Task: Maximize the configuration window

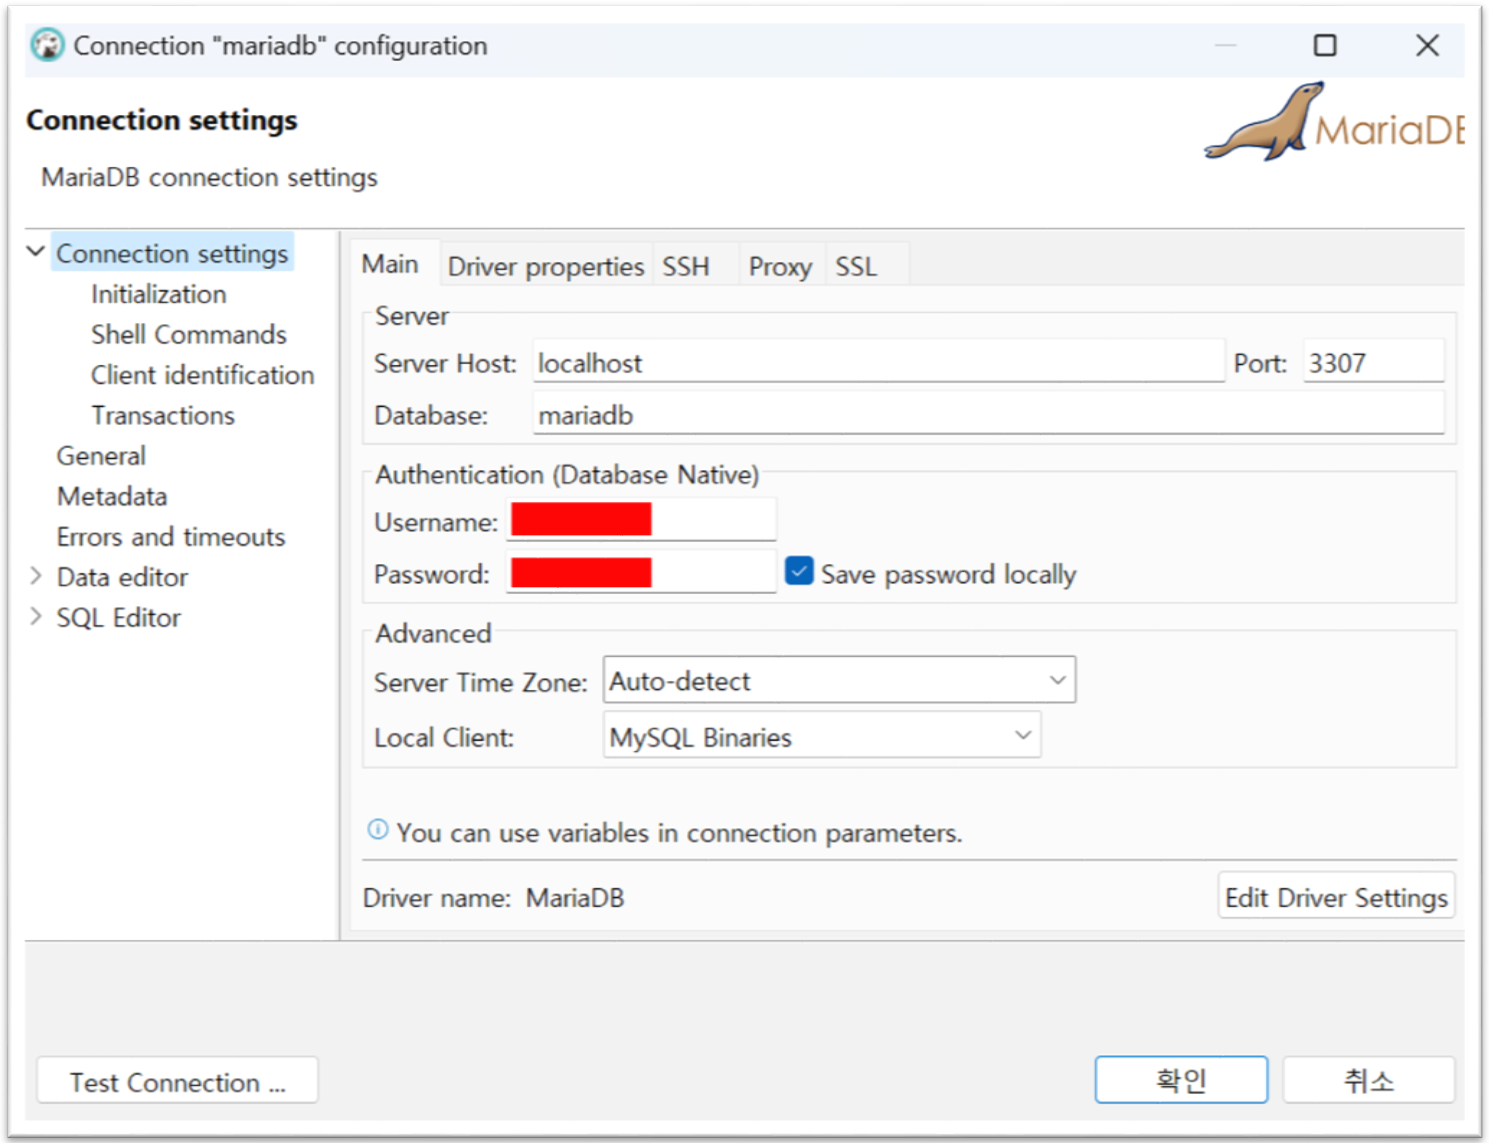Action: click(1325, 45)
